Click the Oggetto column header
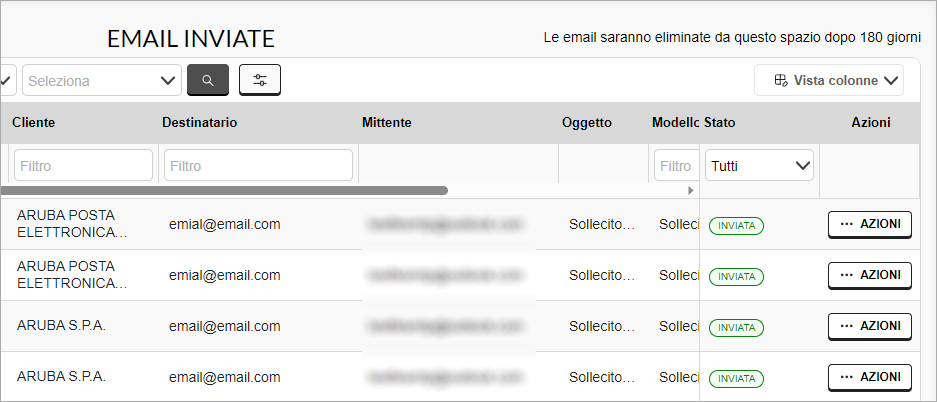 [x=587, y=122]
